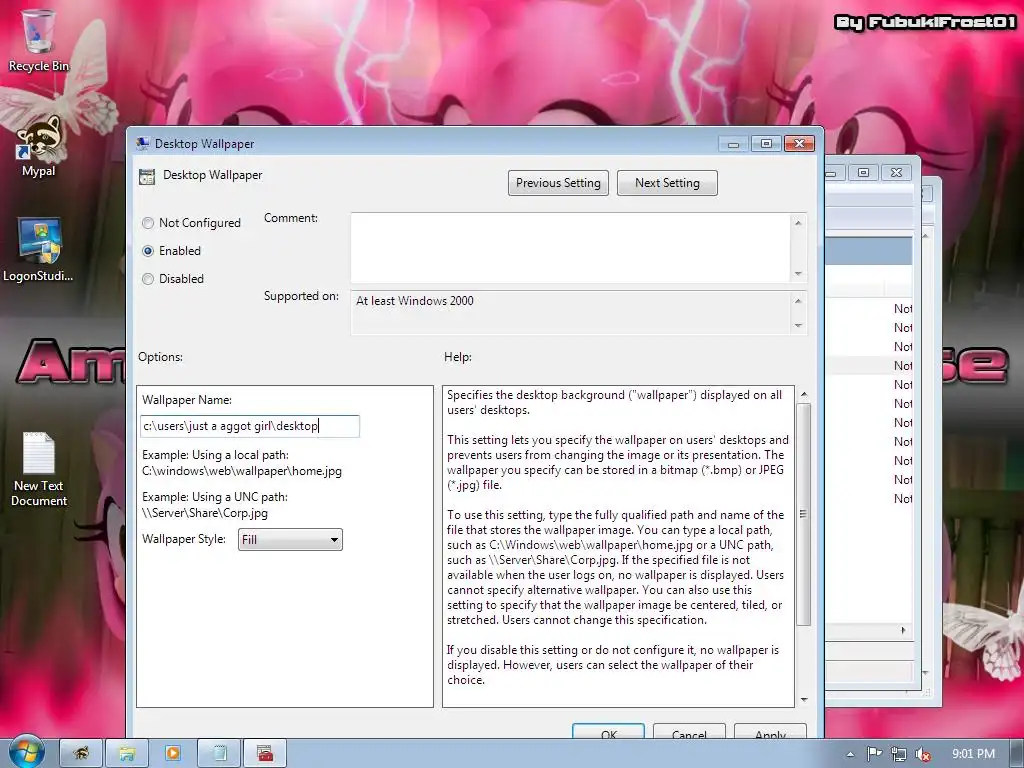
Task: Choose the Disabled radio button
Action: [x=148, y=279]
